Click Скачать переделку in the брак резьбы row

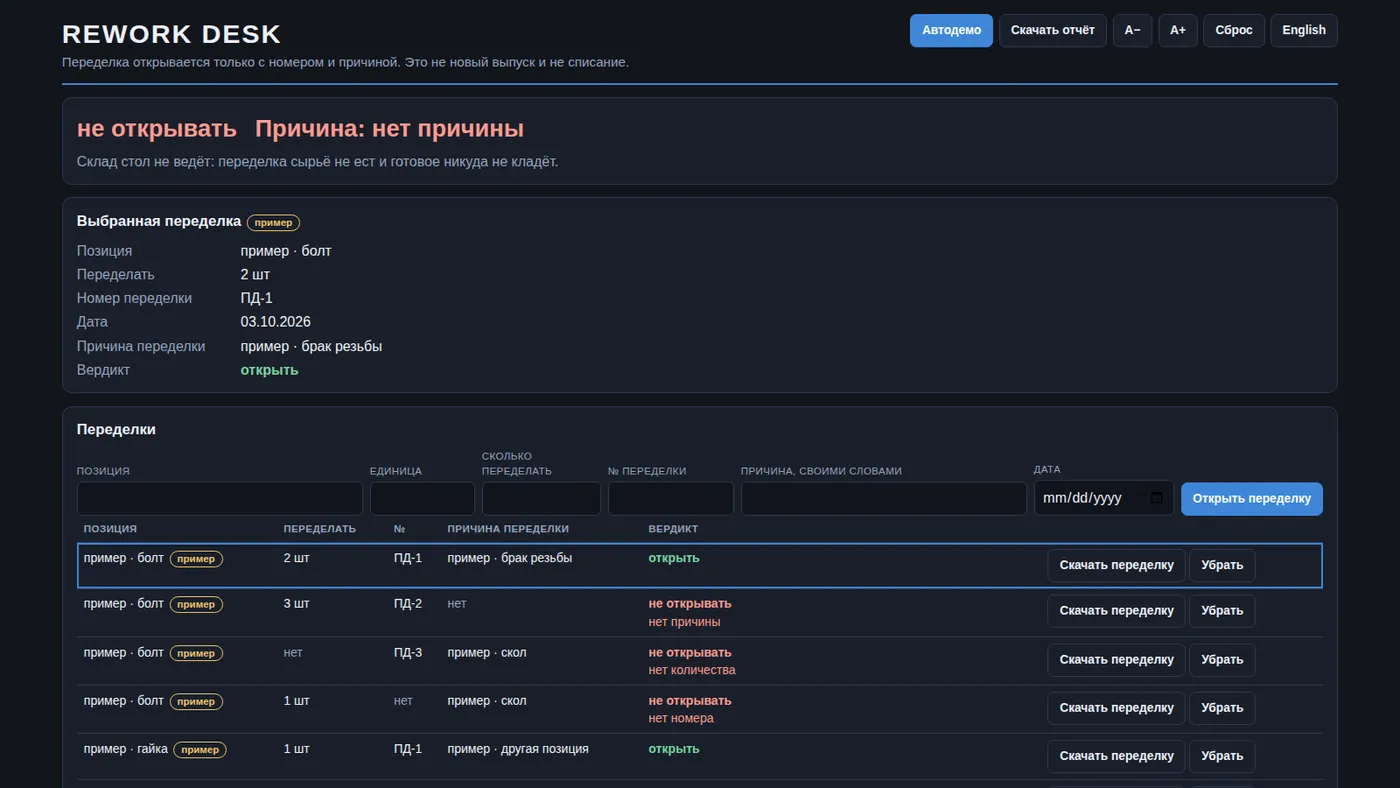tap(1116, 565)
